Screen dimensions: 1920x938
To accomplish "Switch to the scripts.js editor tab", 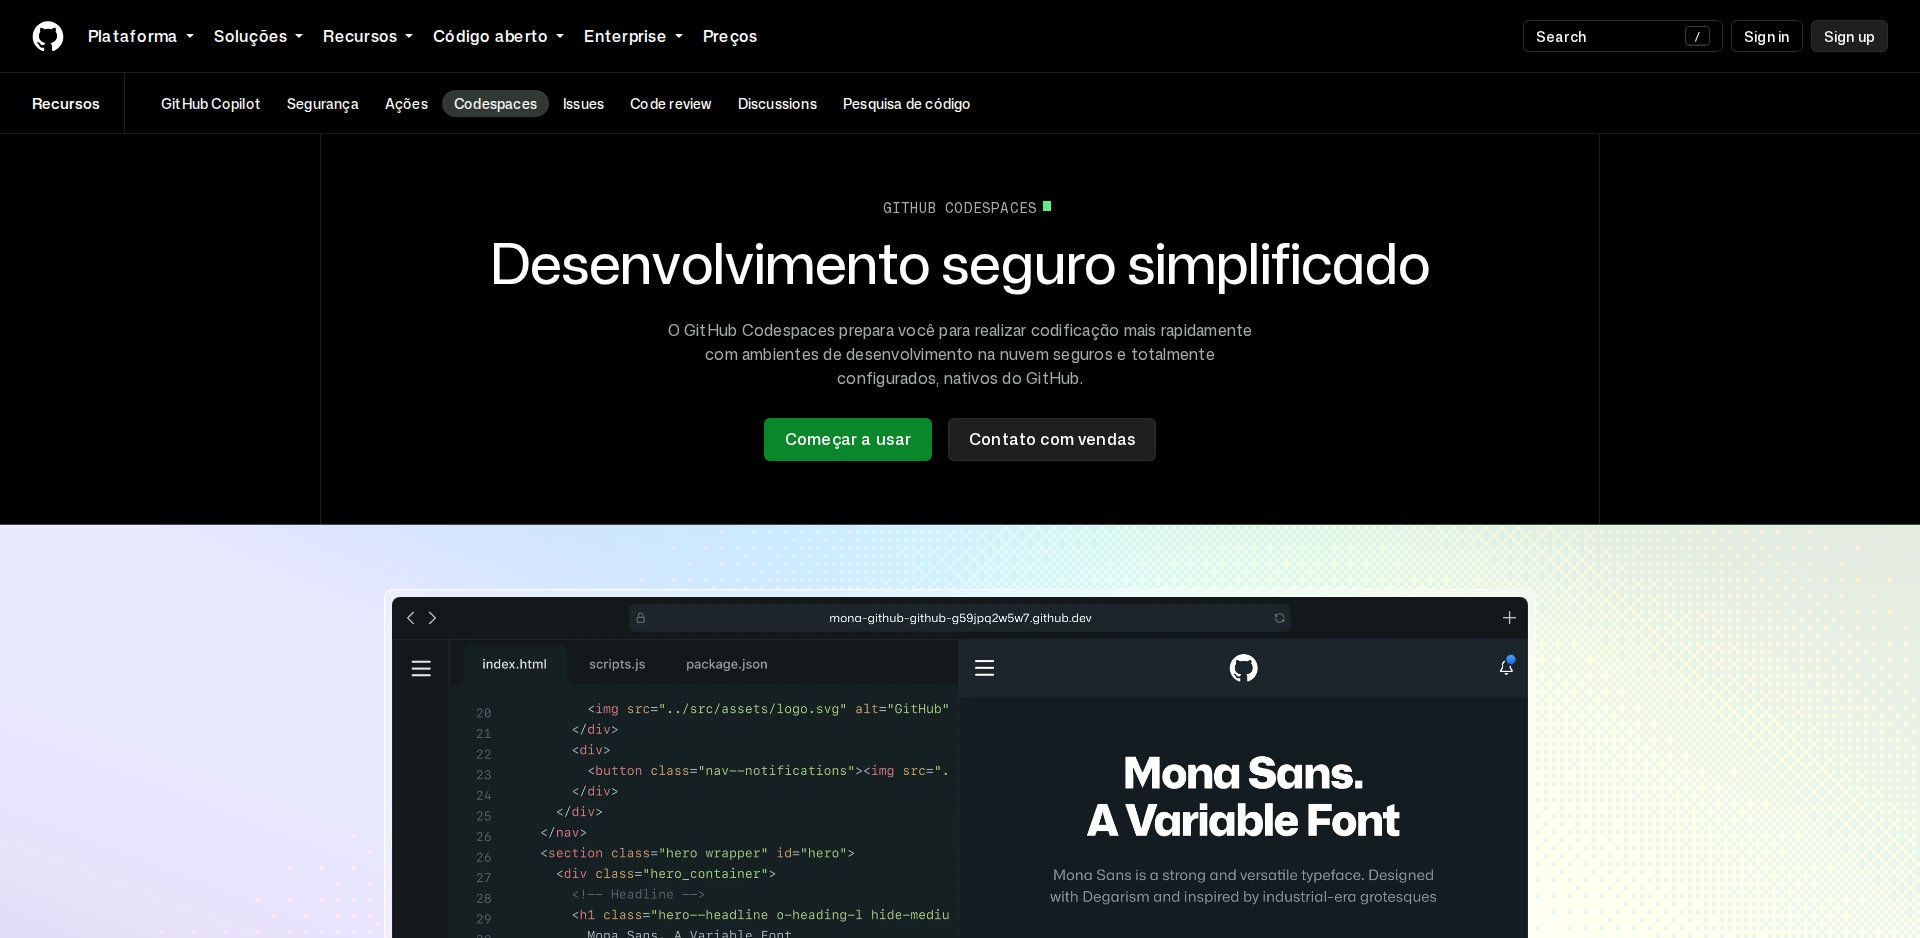I will click(617, 664).
